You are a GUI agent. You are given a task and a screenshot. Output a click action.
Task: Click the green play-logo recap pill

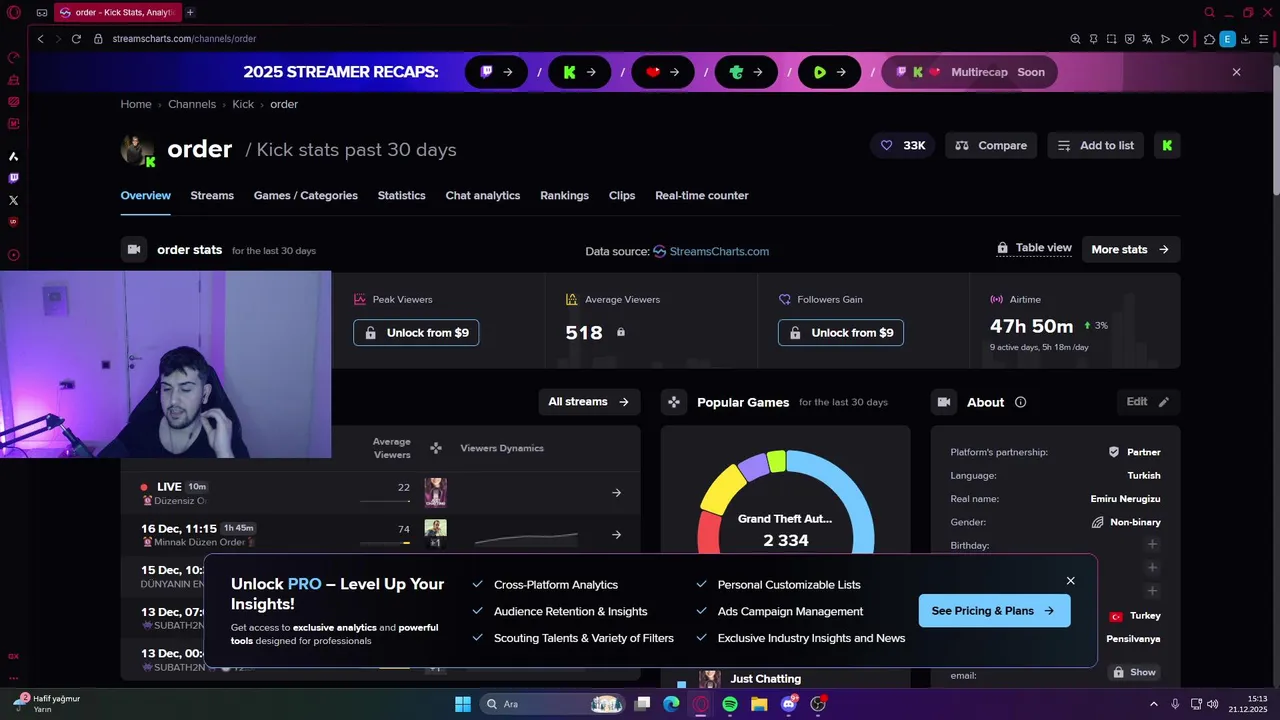(x=830, y=72)
